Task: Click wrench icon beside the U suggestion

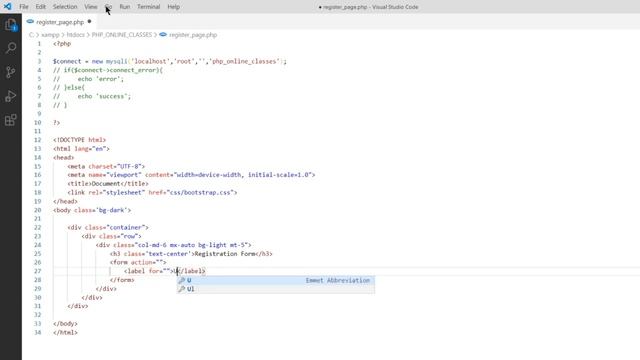Action: (182, 280)
